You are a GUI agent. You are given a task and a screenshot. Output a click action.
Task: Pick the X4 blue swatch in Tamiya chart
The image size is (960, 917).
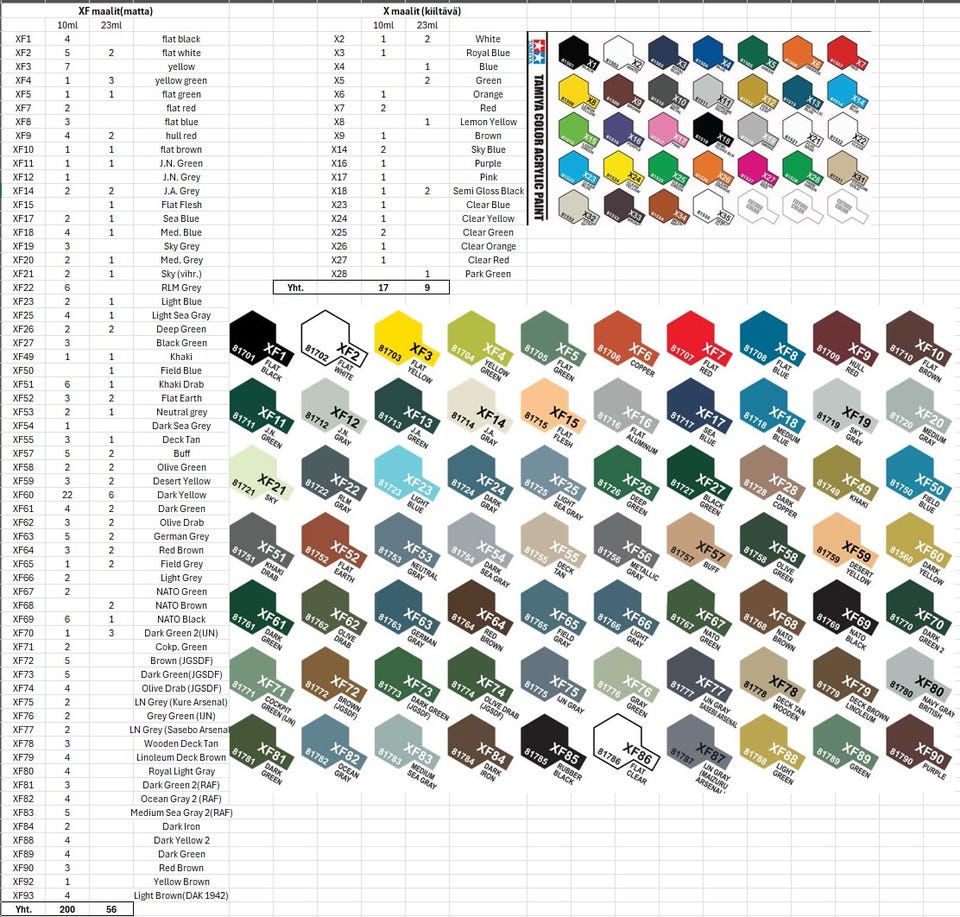click(x=713, y=53)
